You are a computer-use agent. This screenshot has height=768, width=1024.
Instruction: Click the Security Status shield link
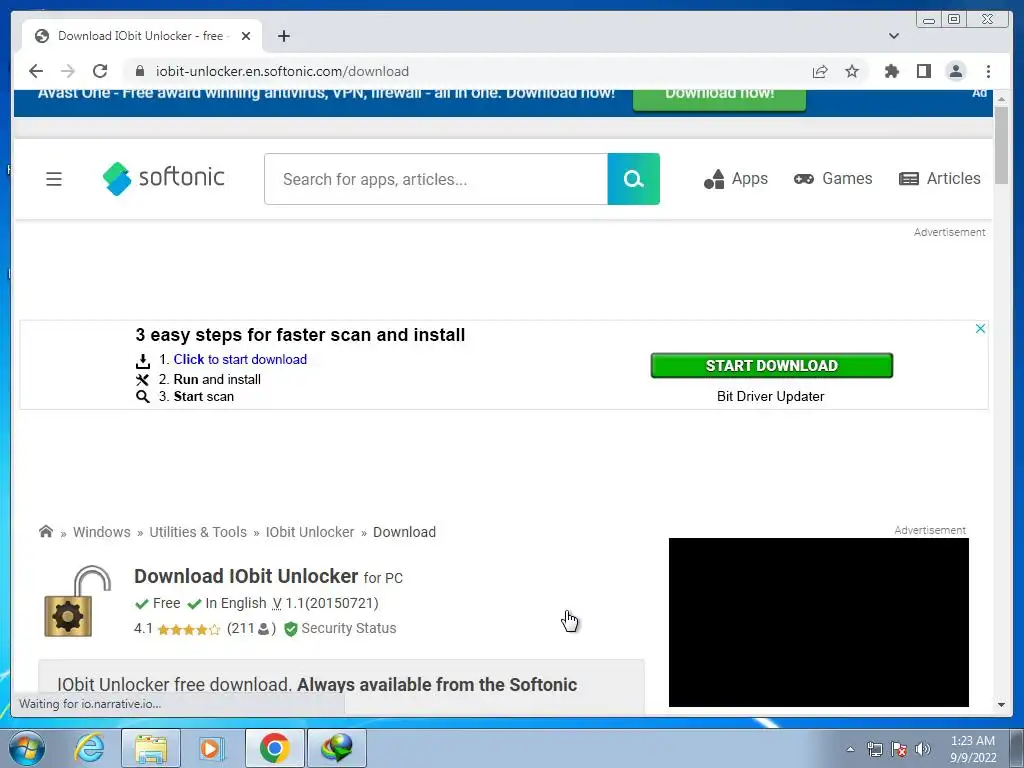[x=340, y=628]
